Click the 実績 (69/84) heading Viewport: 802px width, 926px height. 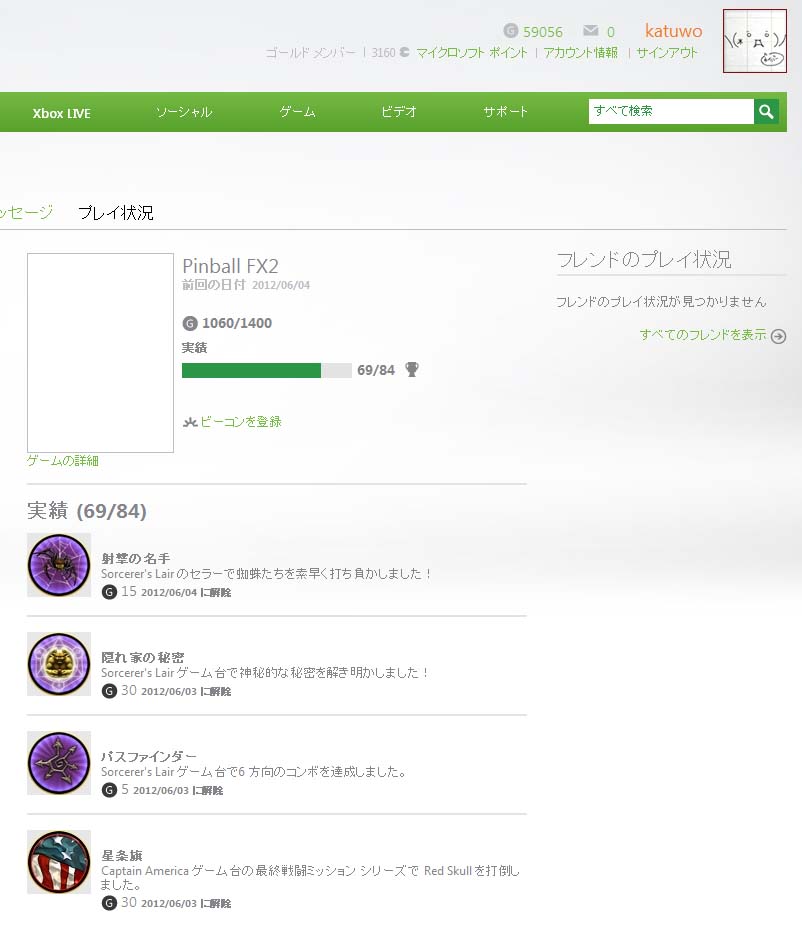[x=87, y=511]
